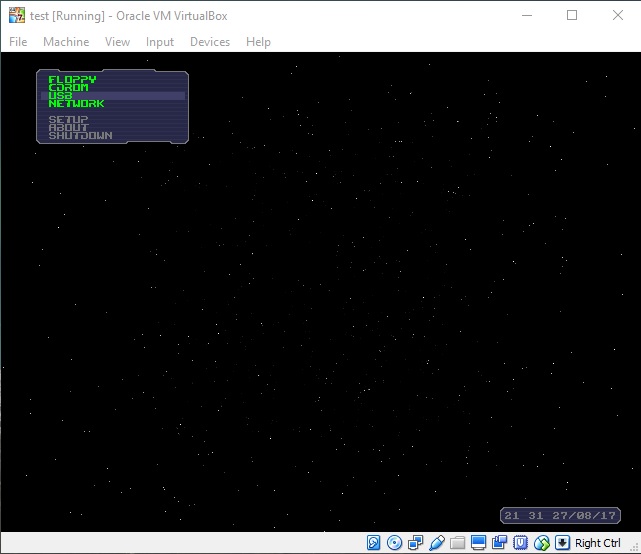The image size is (641, 554).
Task: Choose SHUTDOWN in the boot menu
Action: click(80, 135)
